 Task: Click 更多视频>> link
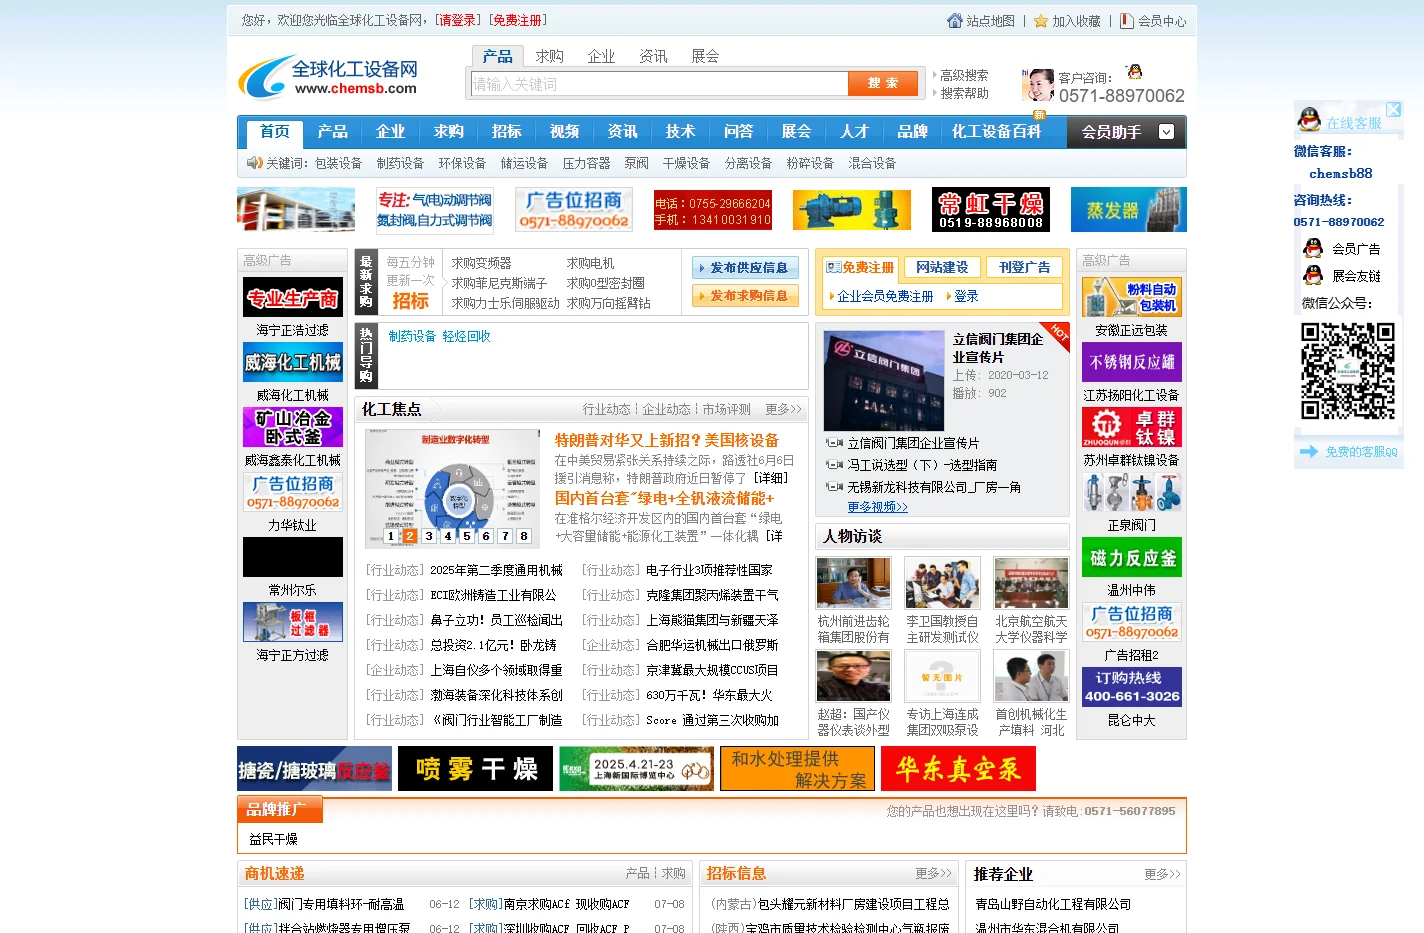pos(878,507)
